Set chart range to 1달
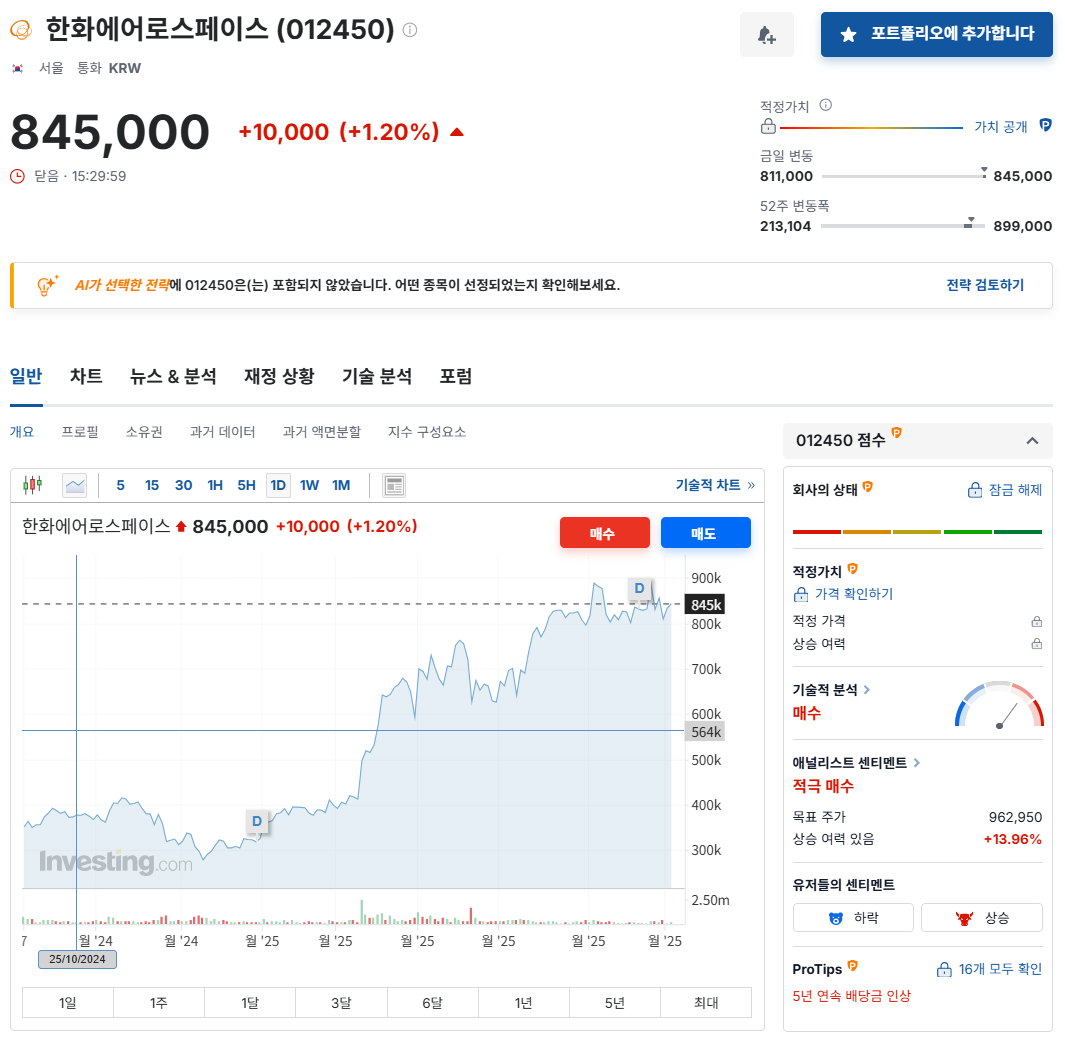The height and width of the screenshot is (1039, 1065). point(250,1002)
